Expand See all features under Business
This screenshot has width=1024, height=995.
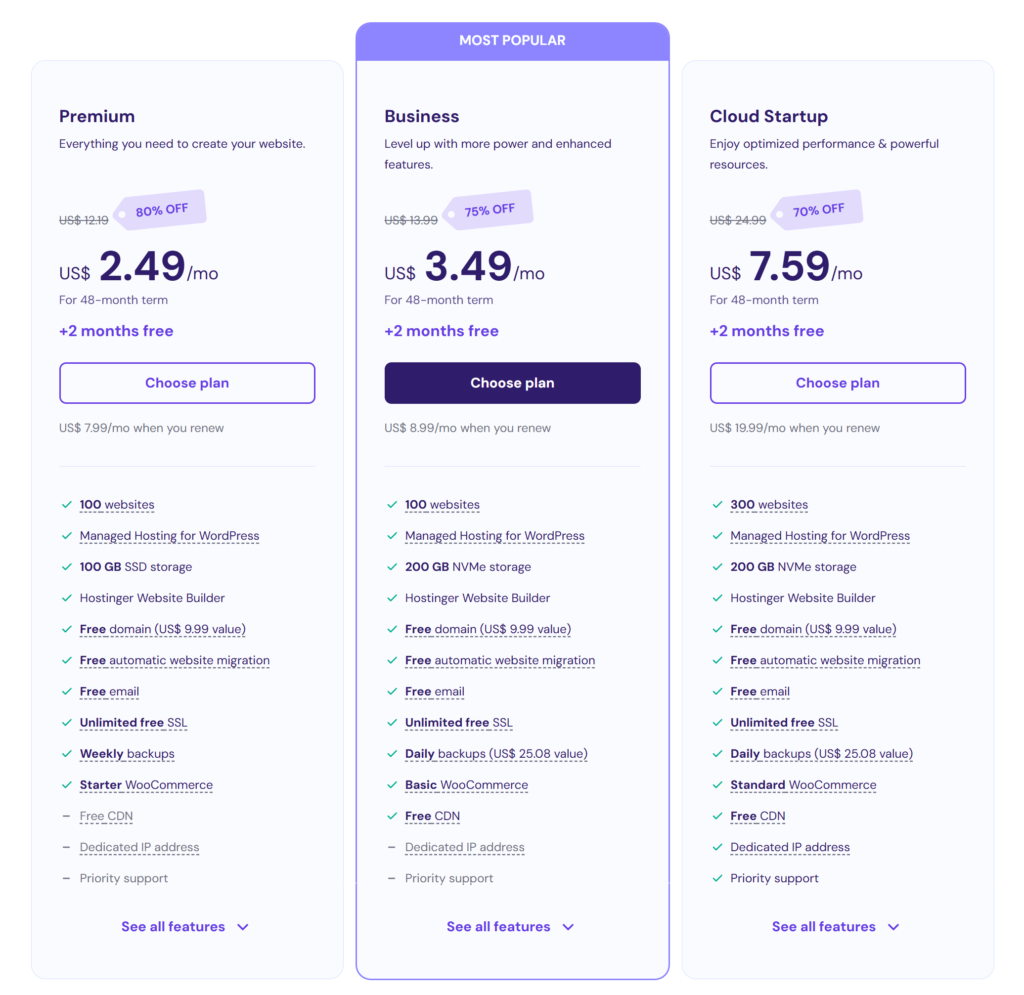(x=510, y=926)
